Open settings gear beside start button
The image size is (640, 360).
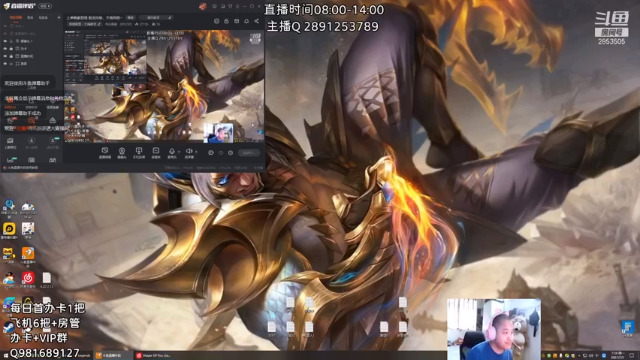tap(231, 153)
